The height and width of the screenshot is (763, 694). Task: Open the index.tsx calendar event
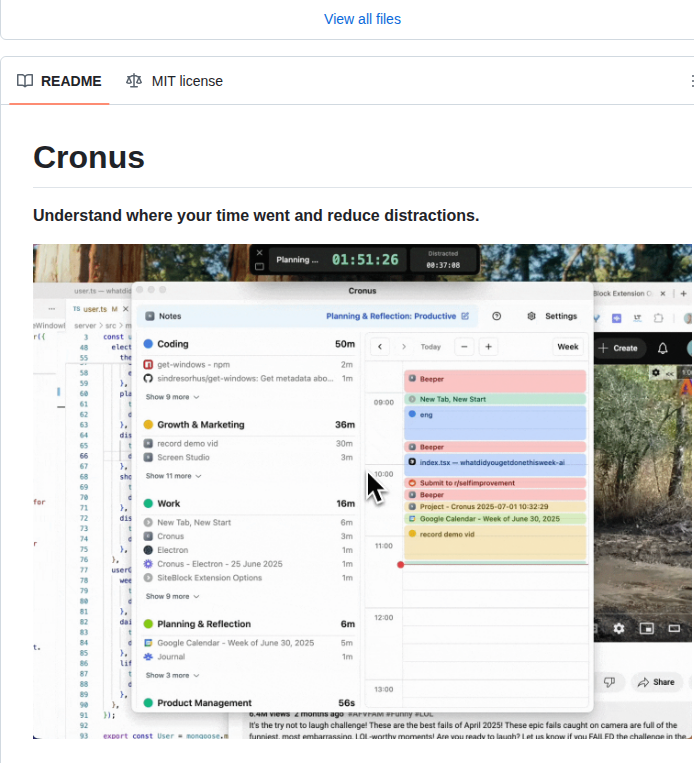point(495,465)
